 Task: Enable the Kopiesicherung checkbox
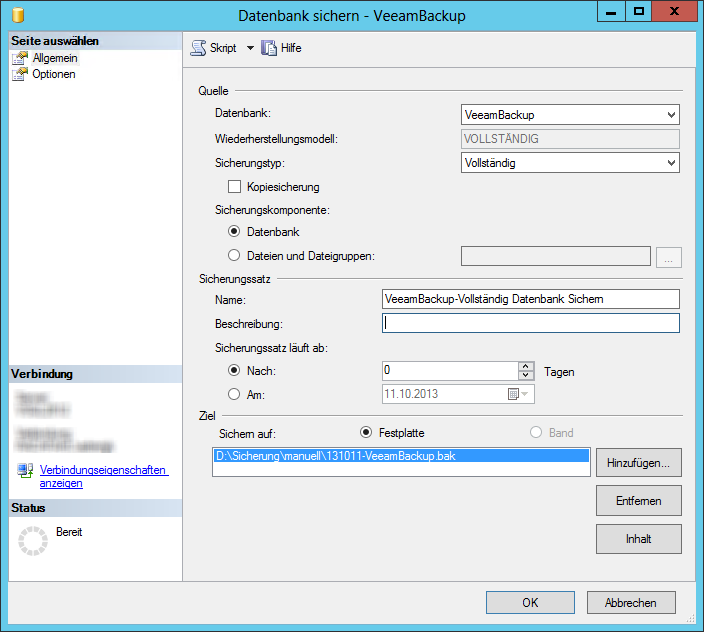click(234, 187)
